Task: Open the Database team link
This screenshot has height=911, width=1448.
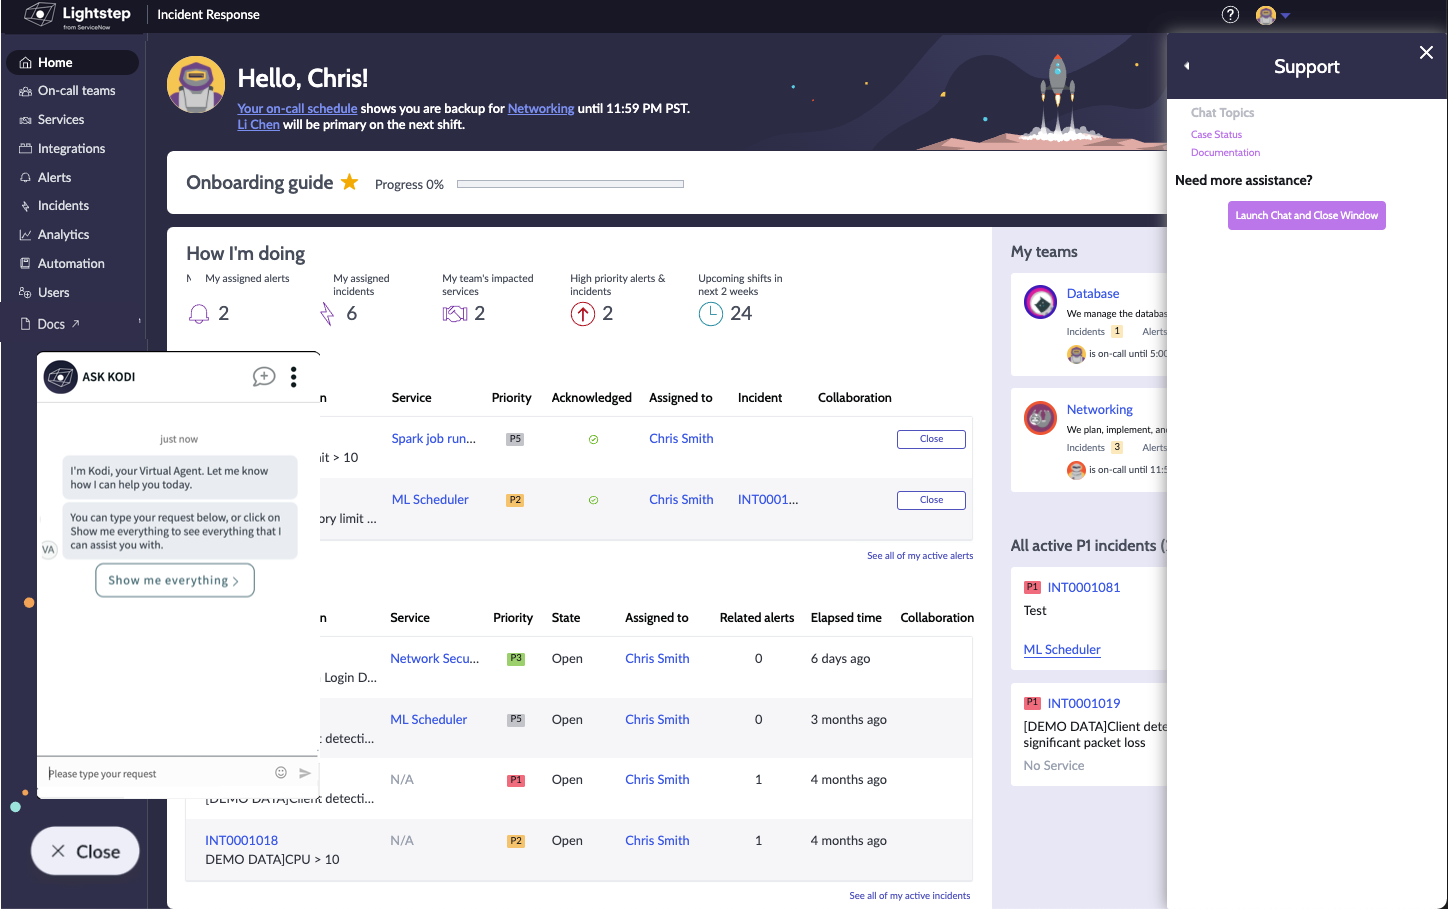Action: coord(1093,294)
